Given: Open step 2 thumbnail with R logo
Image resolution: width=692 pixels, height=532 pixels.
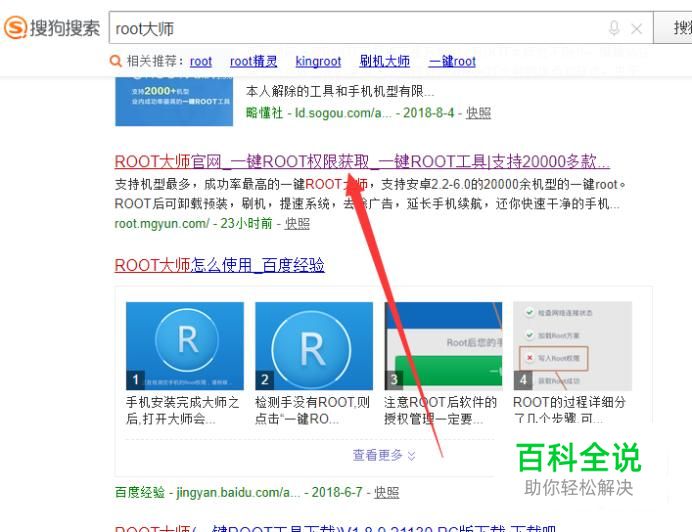Looking at the screenshot, I should [314, 346].
